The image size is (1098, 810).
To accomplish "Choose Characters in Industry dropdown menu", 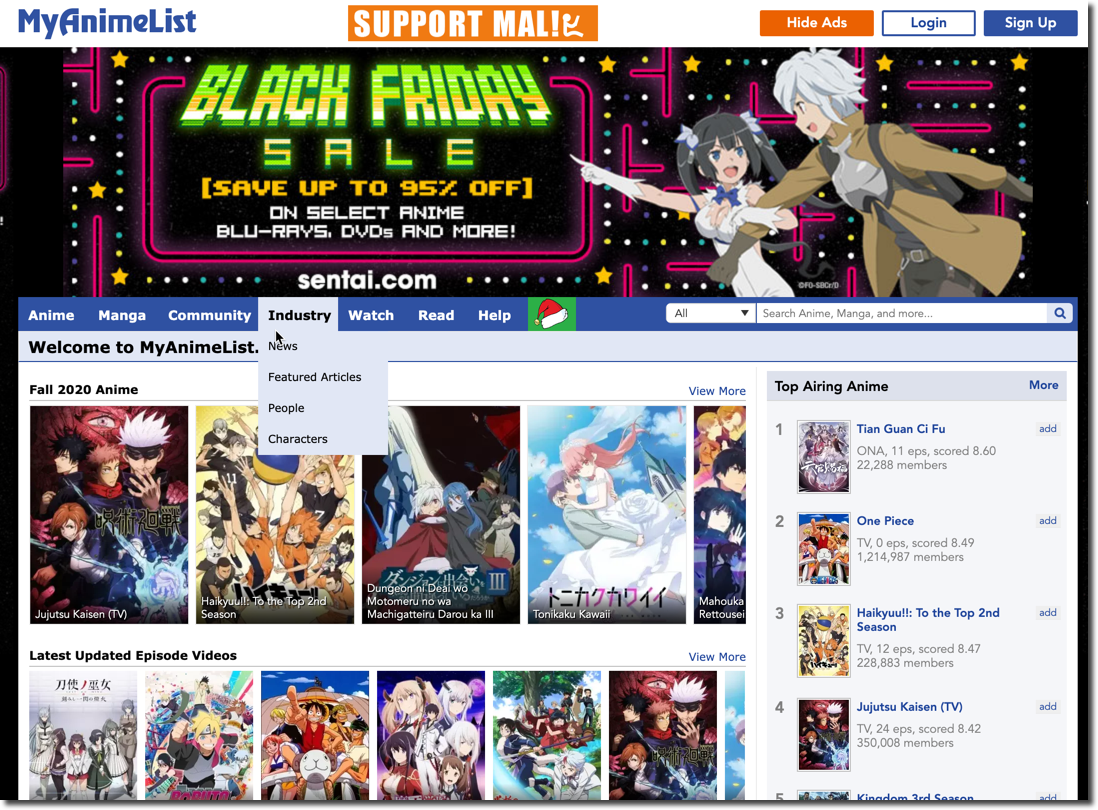I will 298,439.
